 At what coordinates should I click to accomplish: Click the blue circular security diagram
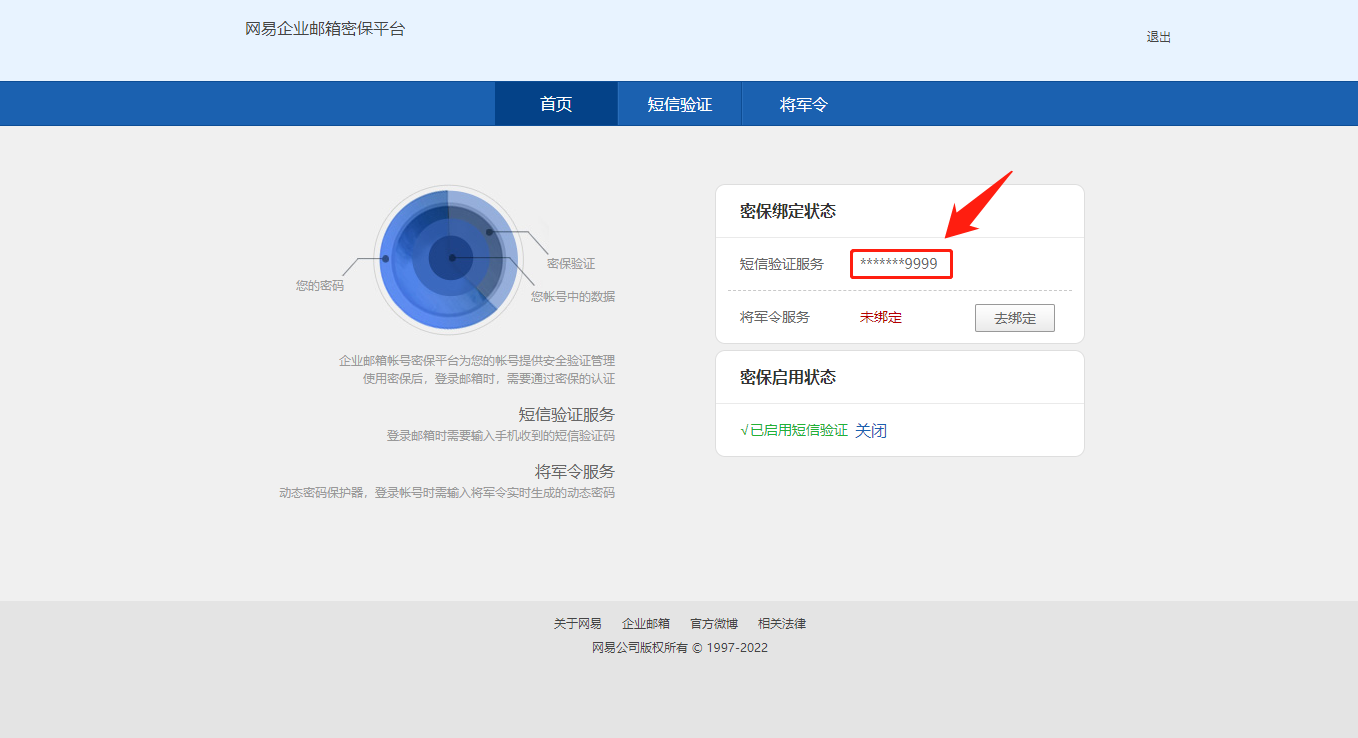click(447, 258)
